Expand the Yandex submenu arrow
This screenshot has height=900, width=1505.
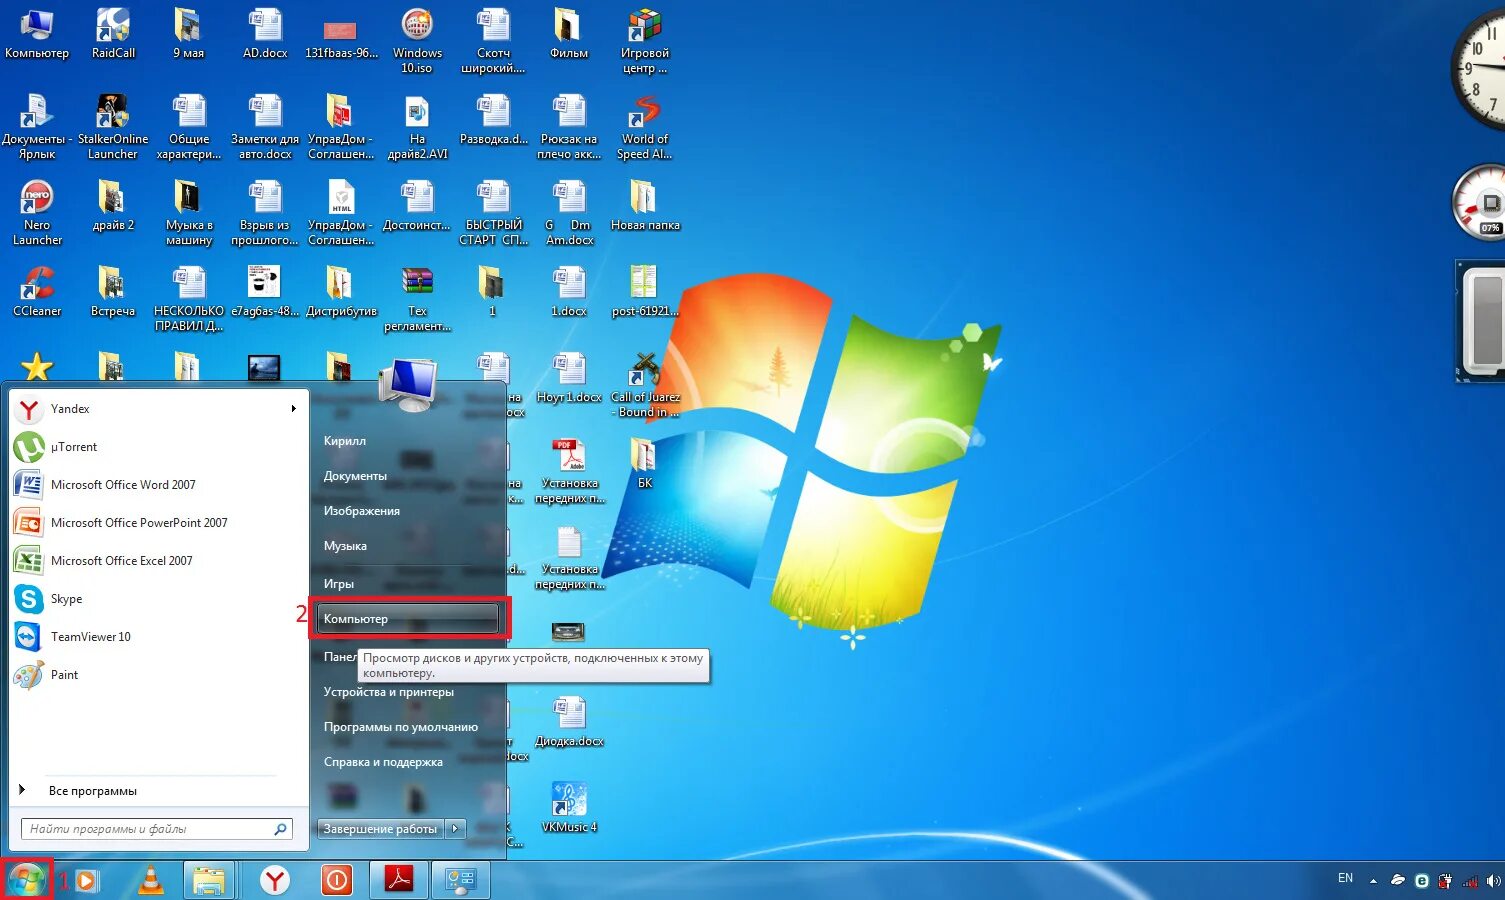coord(293,408)
